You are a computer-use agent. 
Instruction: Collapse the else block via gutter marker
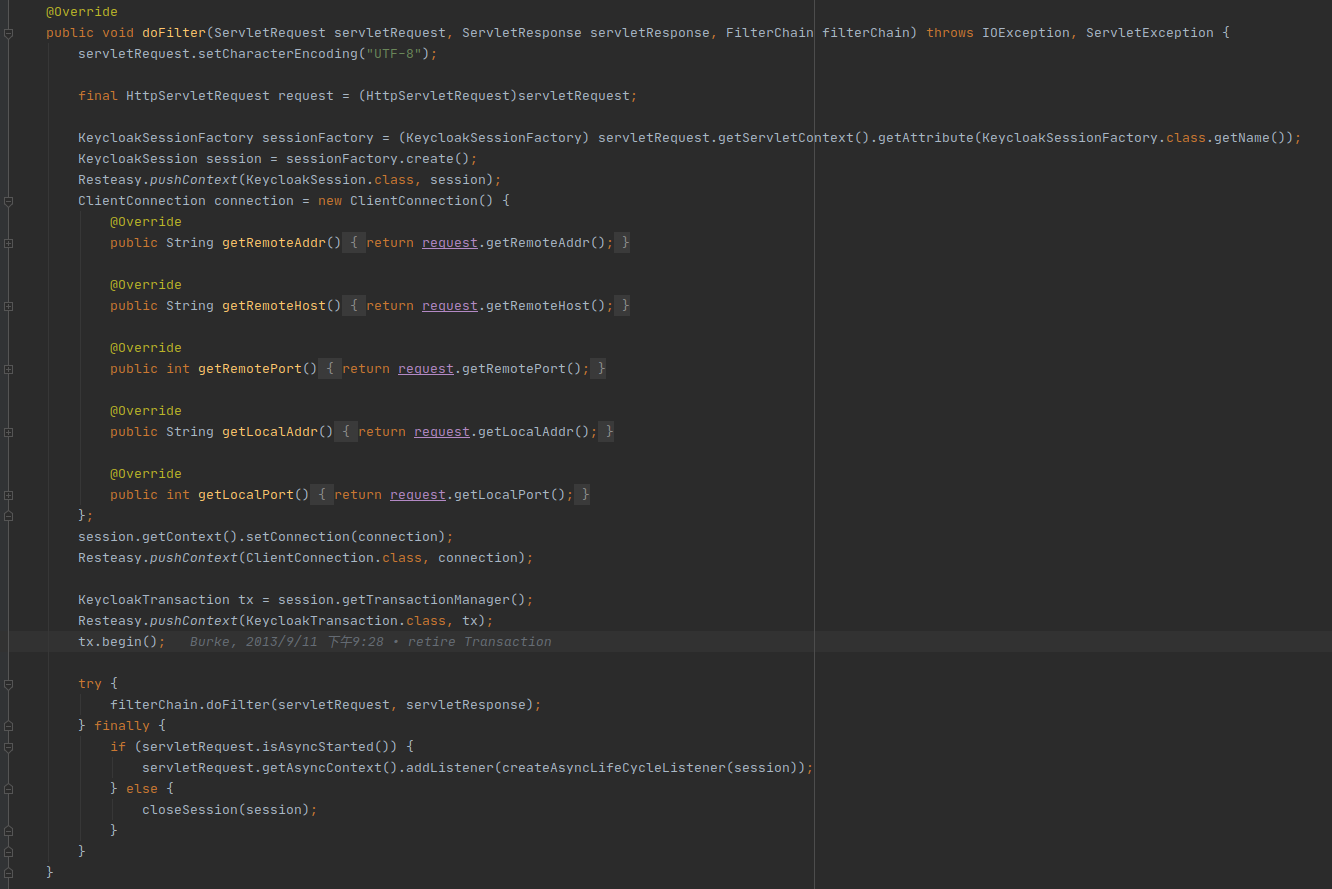pyautogui.click(x=8, y=789)
